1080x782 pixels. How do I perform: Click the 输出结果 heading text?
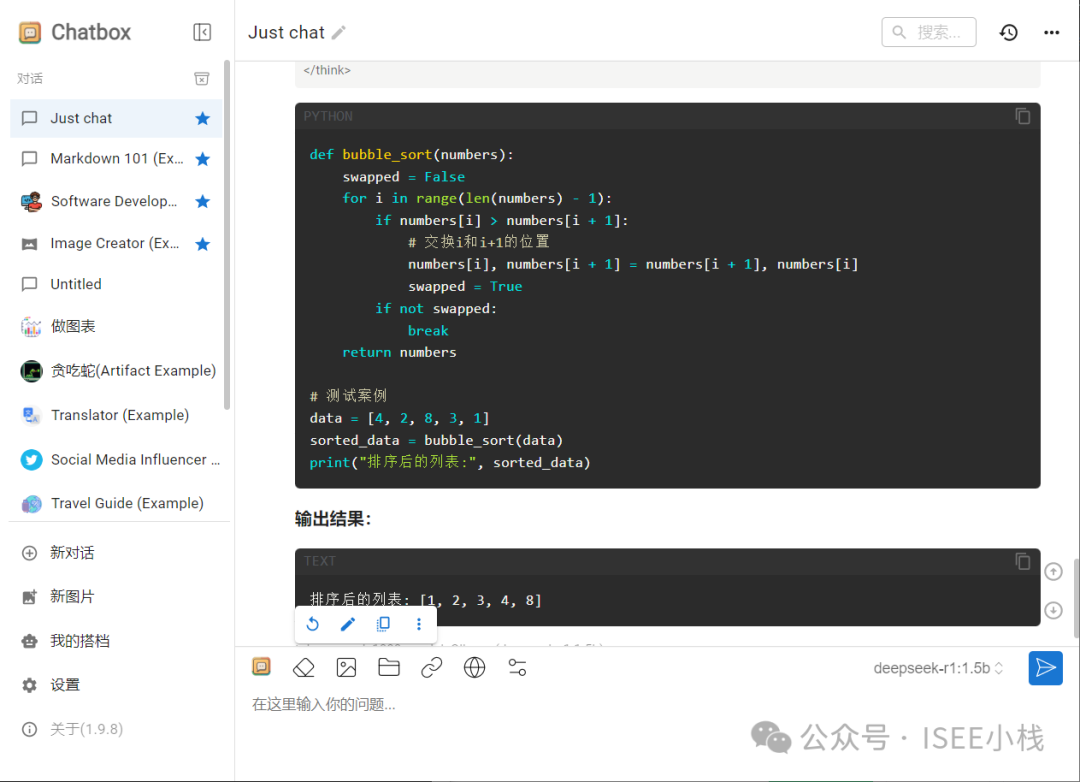[333, 519]
